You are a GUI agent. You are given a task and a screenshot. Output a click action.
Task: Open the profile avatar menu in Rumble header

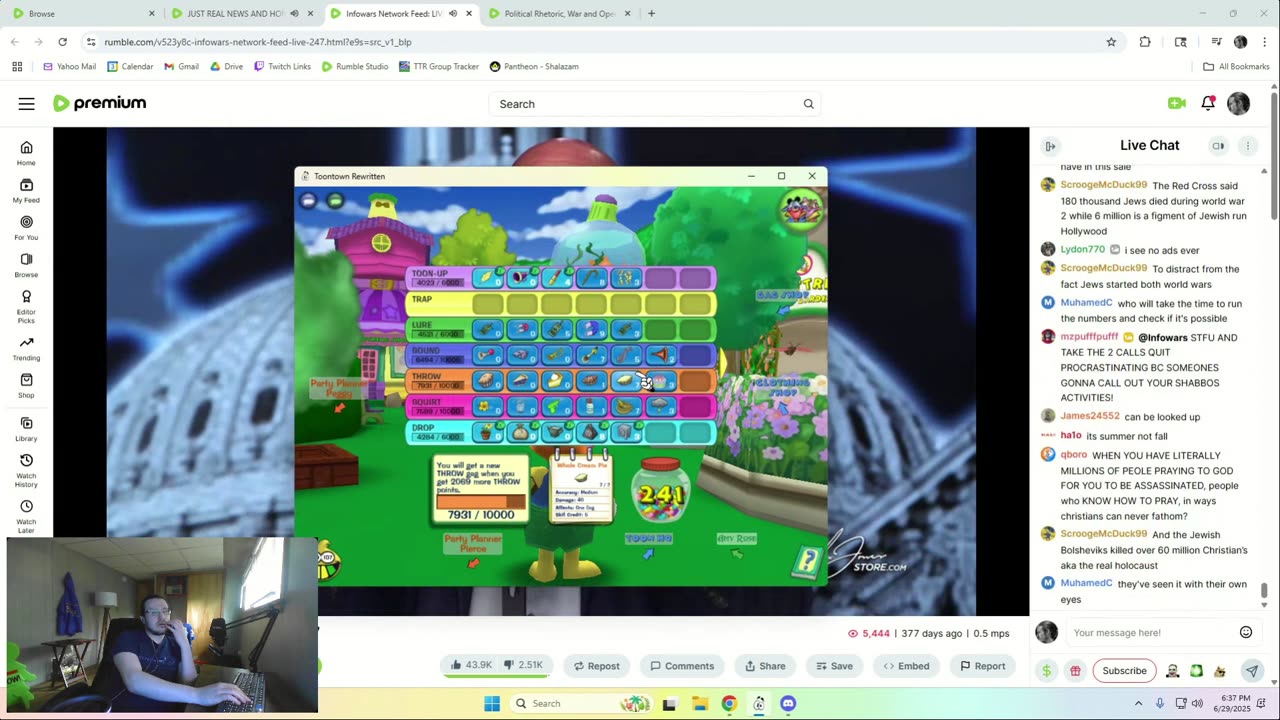point(1238,103)
